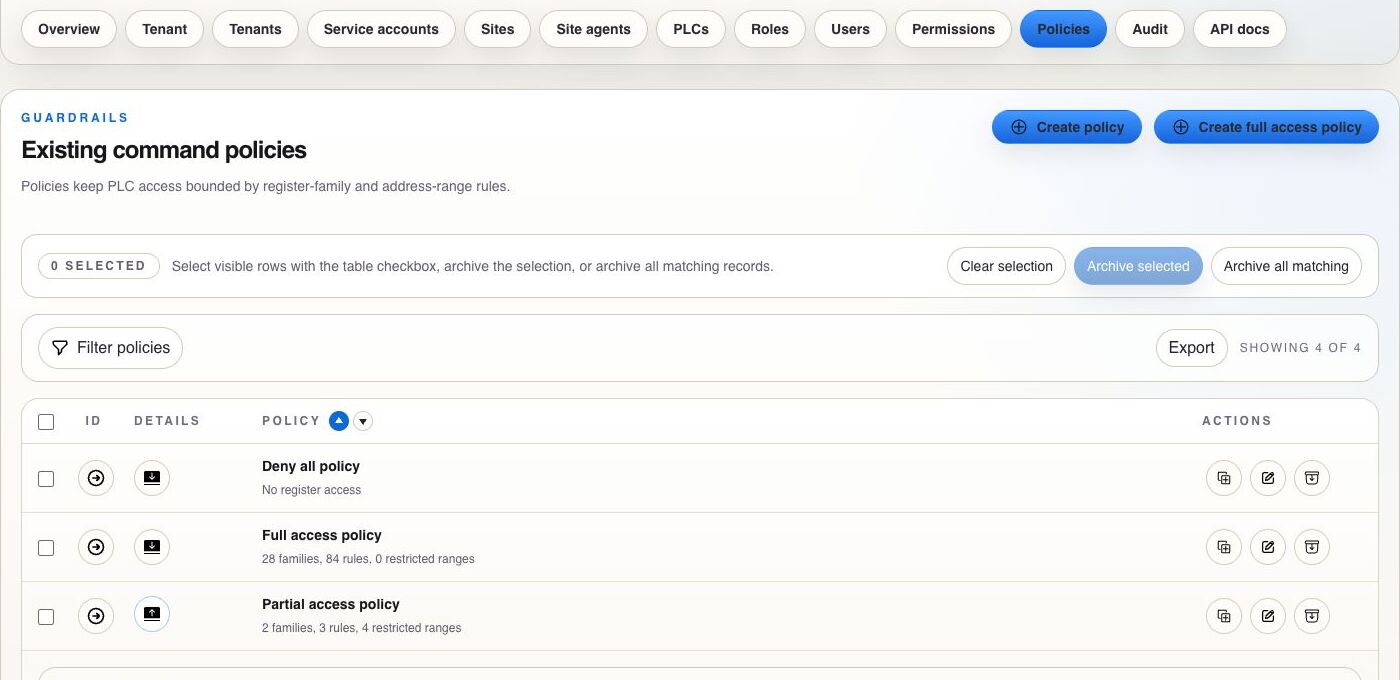The height and width of the screenshot is (680, 1400).
Task: Click '28 families, 84 rules, 0 restricted ranges' text
Action: tap(368, 559)
